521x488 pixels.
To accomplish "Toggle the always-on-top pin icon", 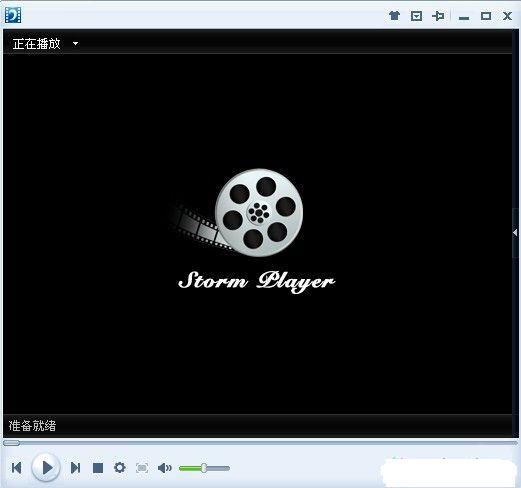I will point(438,16).
